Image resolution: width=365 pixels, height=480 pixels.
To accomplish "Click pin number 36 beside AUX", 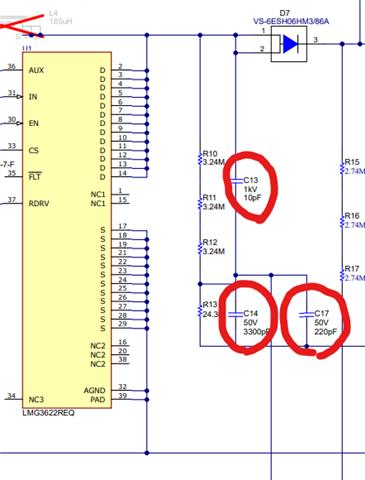I will [x=12, y=66].
